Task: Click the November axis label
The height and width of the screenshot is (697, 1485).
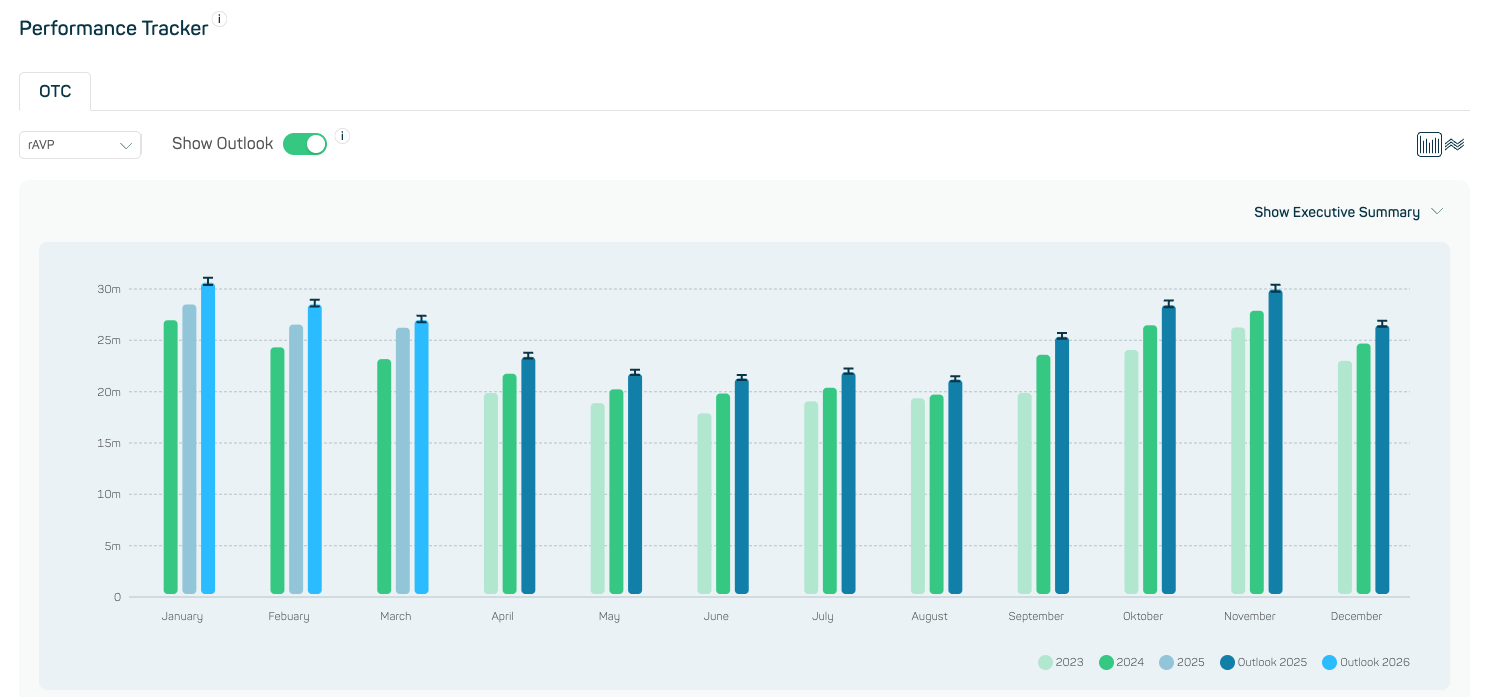Action: click(1250, 616)
